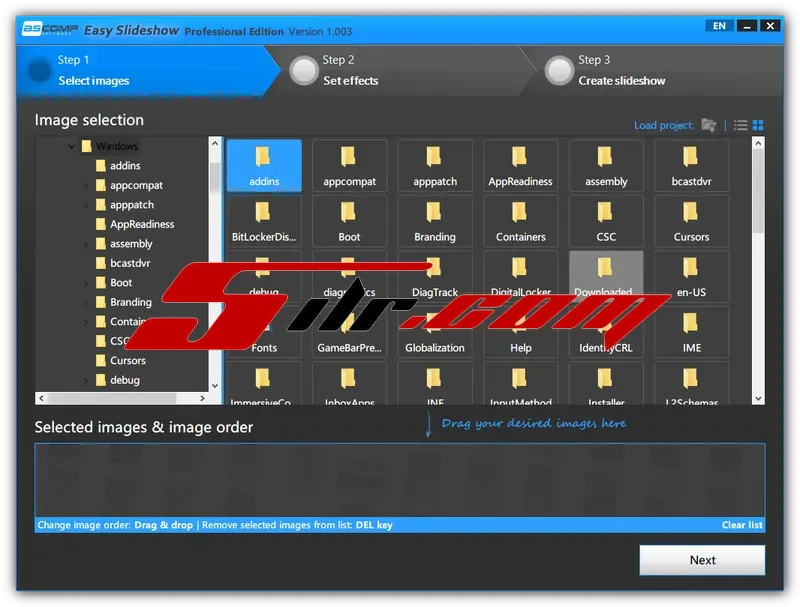Expand Boot node in folder tree
Image resolution: width=800 pixels, height=607 pixels.
click(x=86, y=283)
